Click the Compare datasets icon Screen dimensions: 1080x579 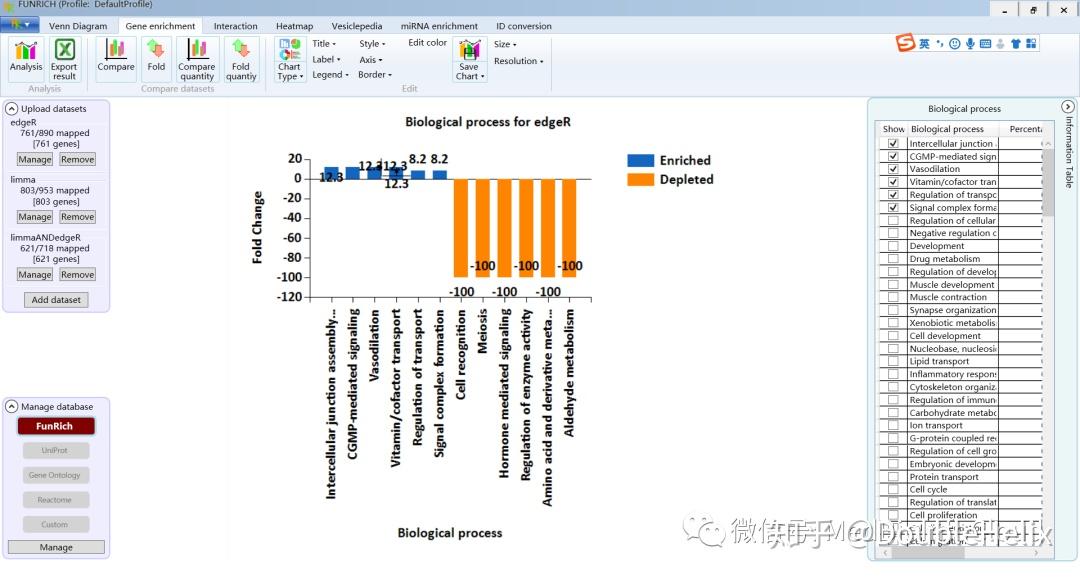[x=115, y=57]
